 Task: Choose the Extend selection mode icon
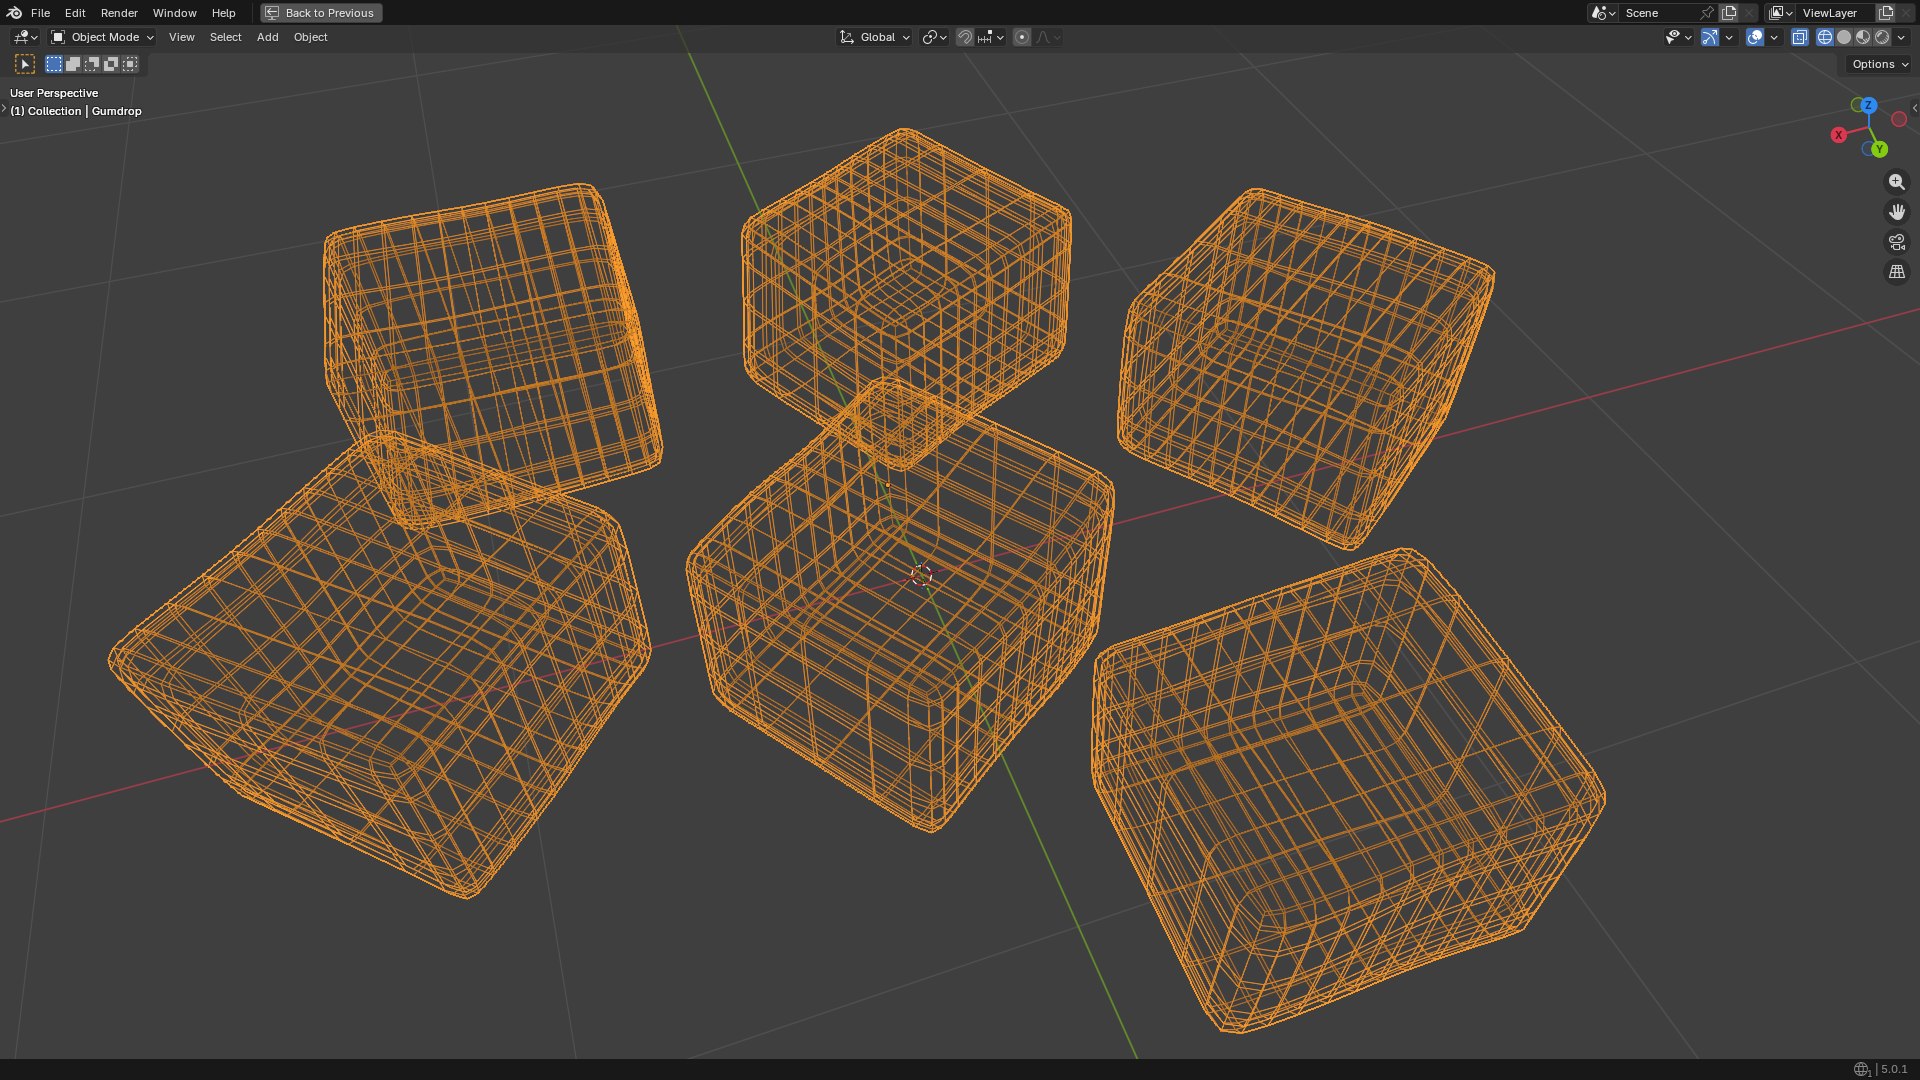pos(73,64)
